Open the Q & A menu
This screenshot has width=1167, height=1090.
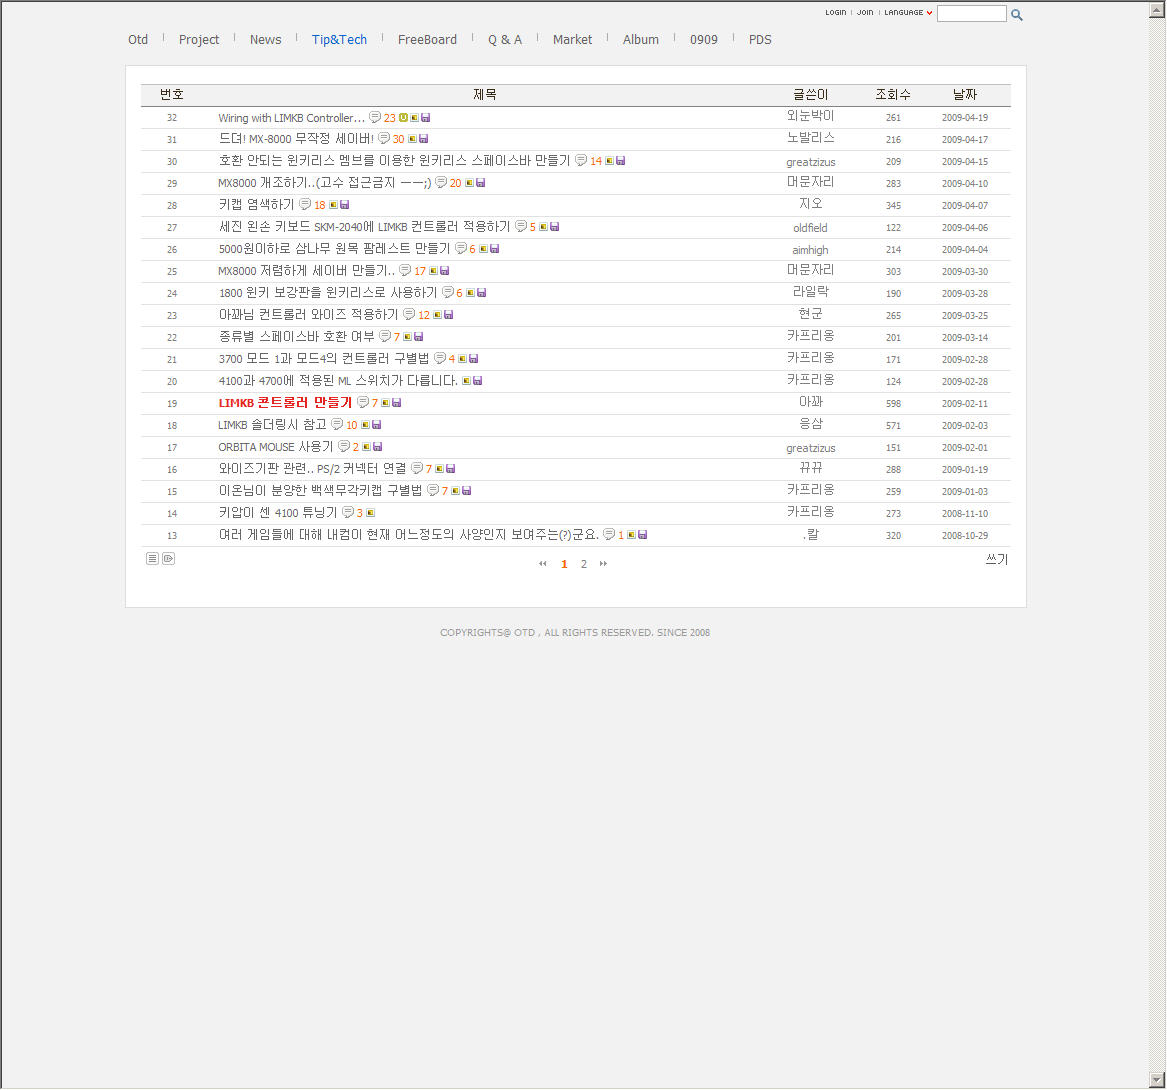pos(505,39)
